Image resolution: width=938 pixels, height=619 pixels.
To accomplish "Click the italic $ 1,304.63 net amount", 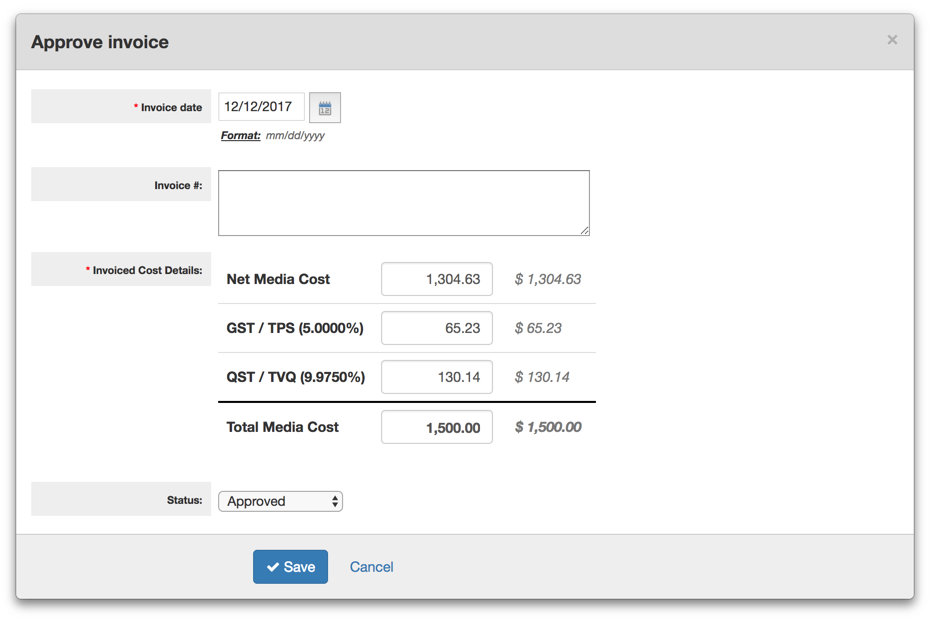I will 548,280.
